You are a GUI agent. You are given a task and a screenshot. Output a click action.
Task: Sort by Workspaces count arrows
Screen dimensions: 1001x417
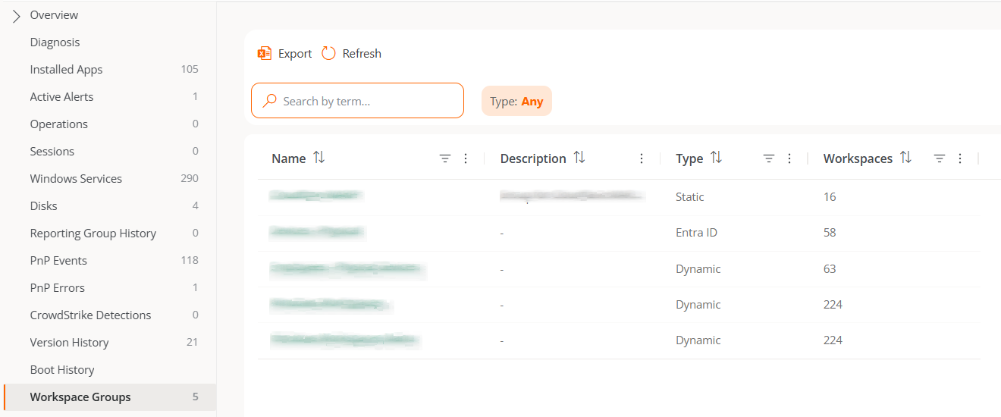[x=906, y=158]
